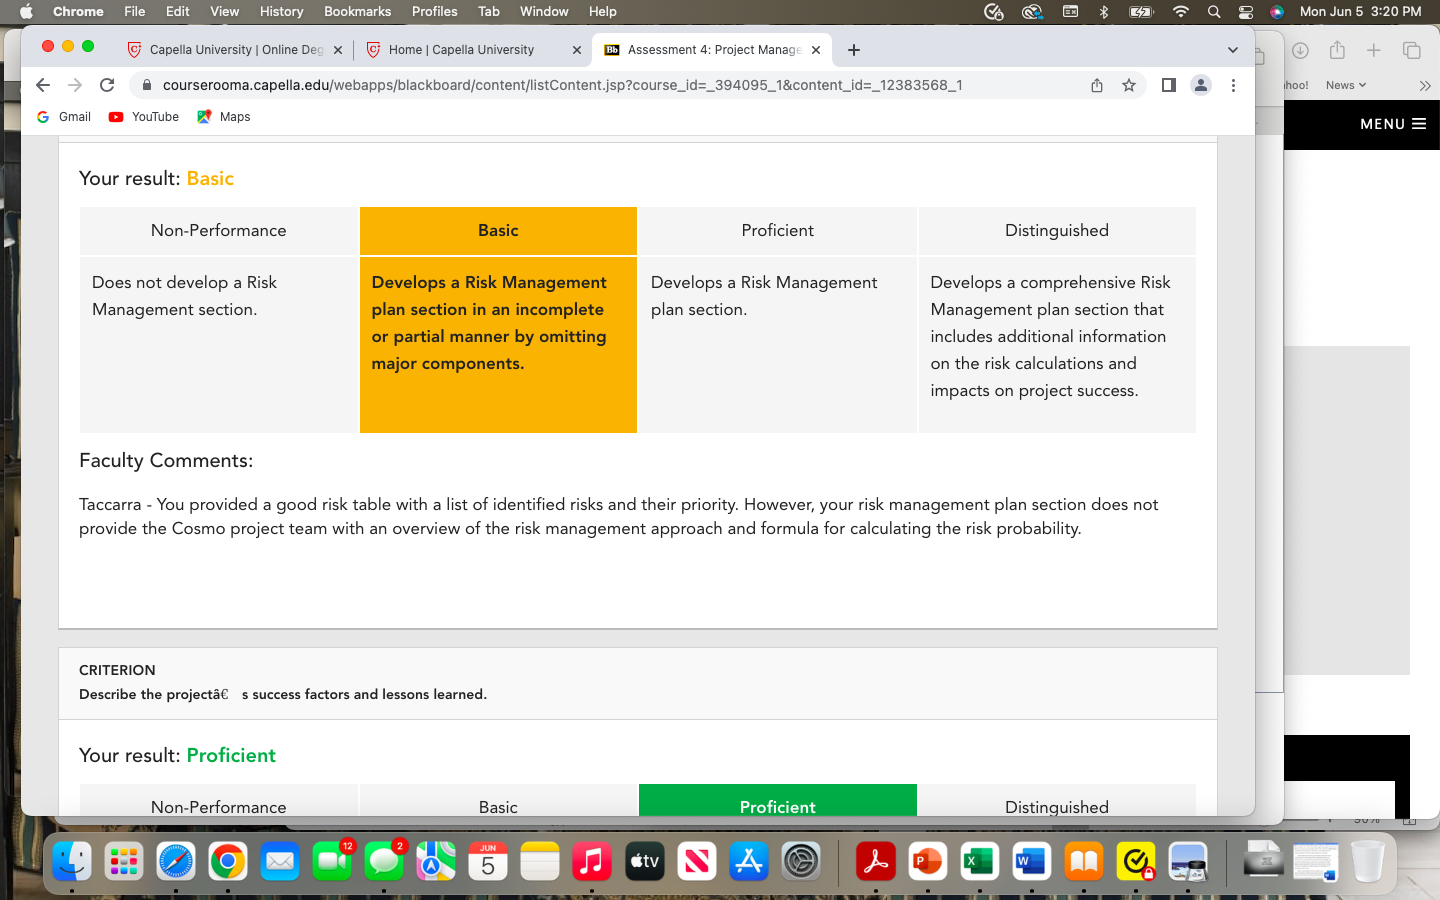Screen dimensions: 1440x900
Task: Select the Assessment 4 Project Management tab
Action: tap(712, 50)
